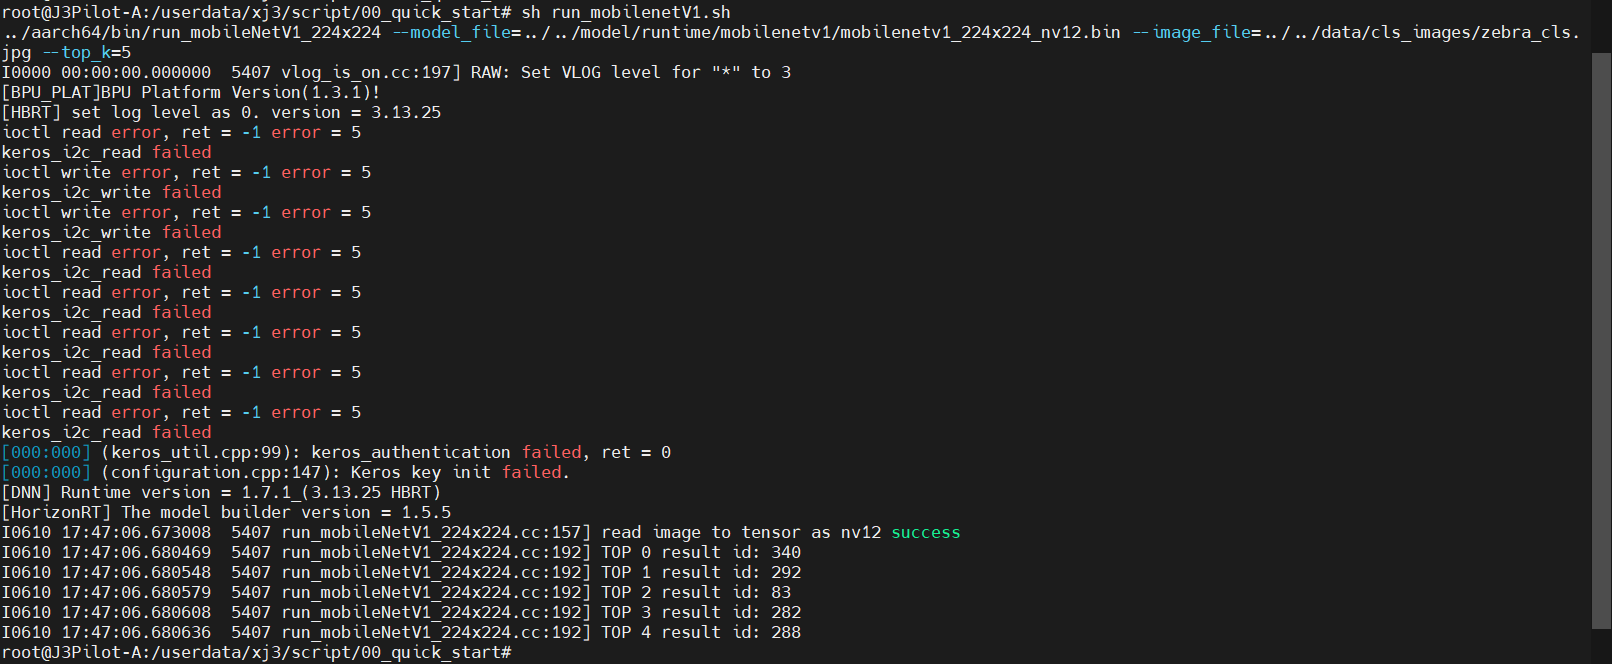Click the BPU Platform Version(1.3.1) line
The image size is (1612, 664).
(191, 92)
